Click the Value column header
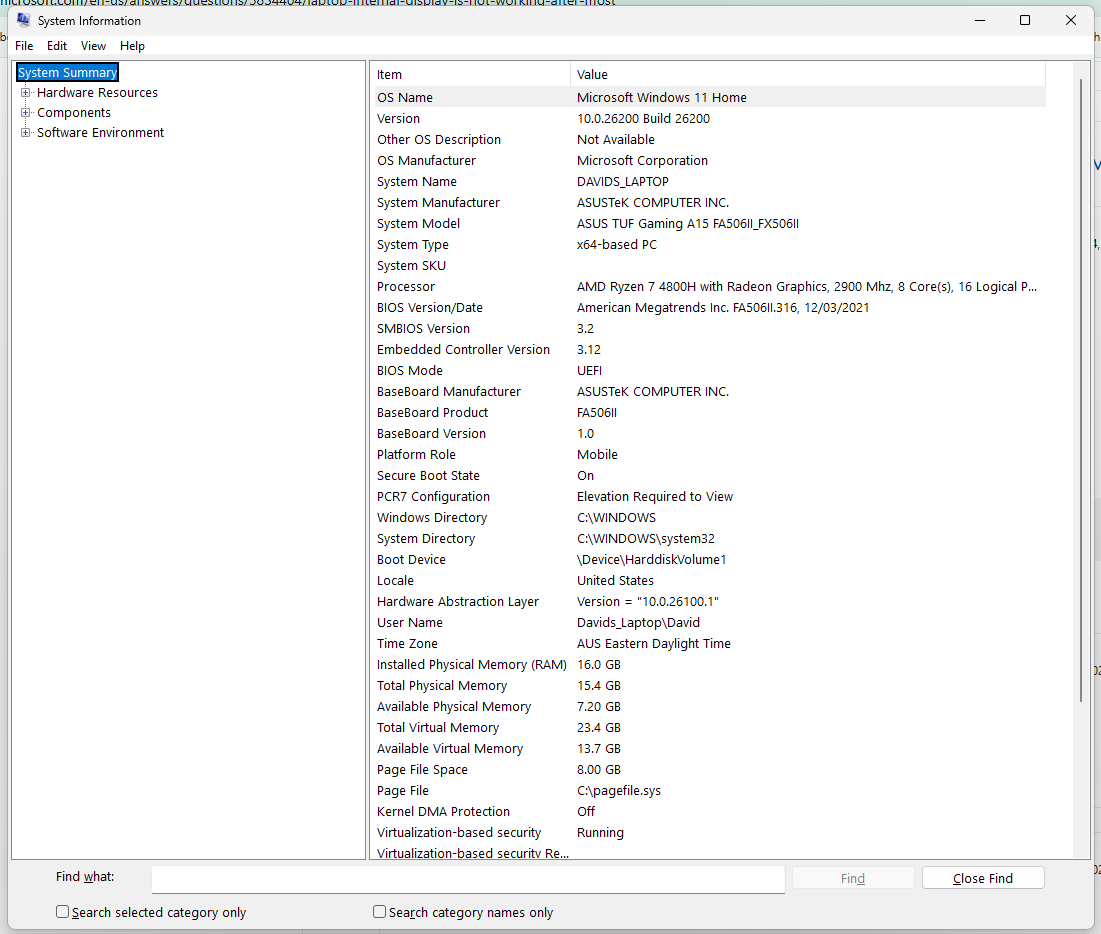The height and width of the screenshot is (934, 1101). point(807,74)
